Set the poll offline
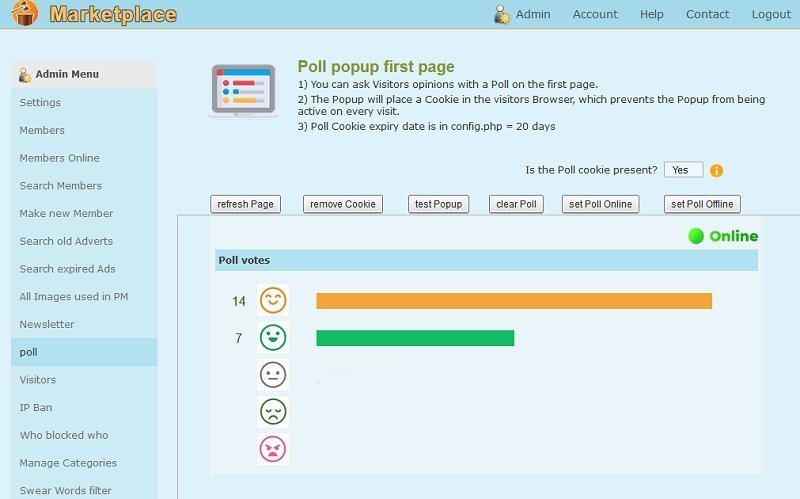Viewport: 800px width, 499px height. click(x=702, y=204)
